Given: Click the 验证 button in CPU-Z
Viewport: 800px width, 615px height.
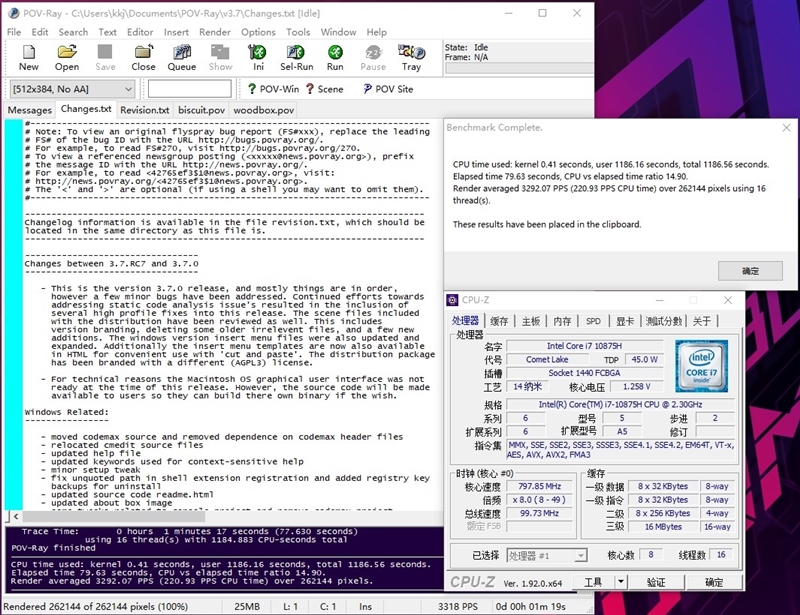Looking at the screenshot, I should (x=656, y=582).
